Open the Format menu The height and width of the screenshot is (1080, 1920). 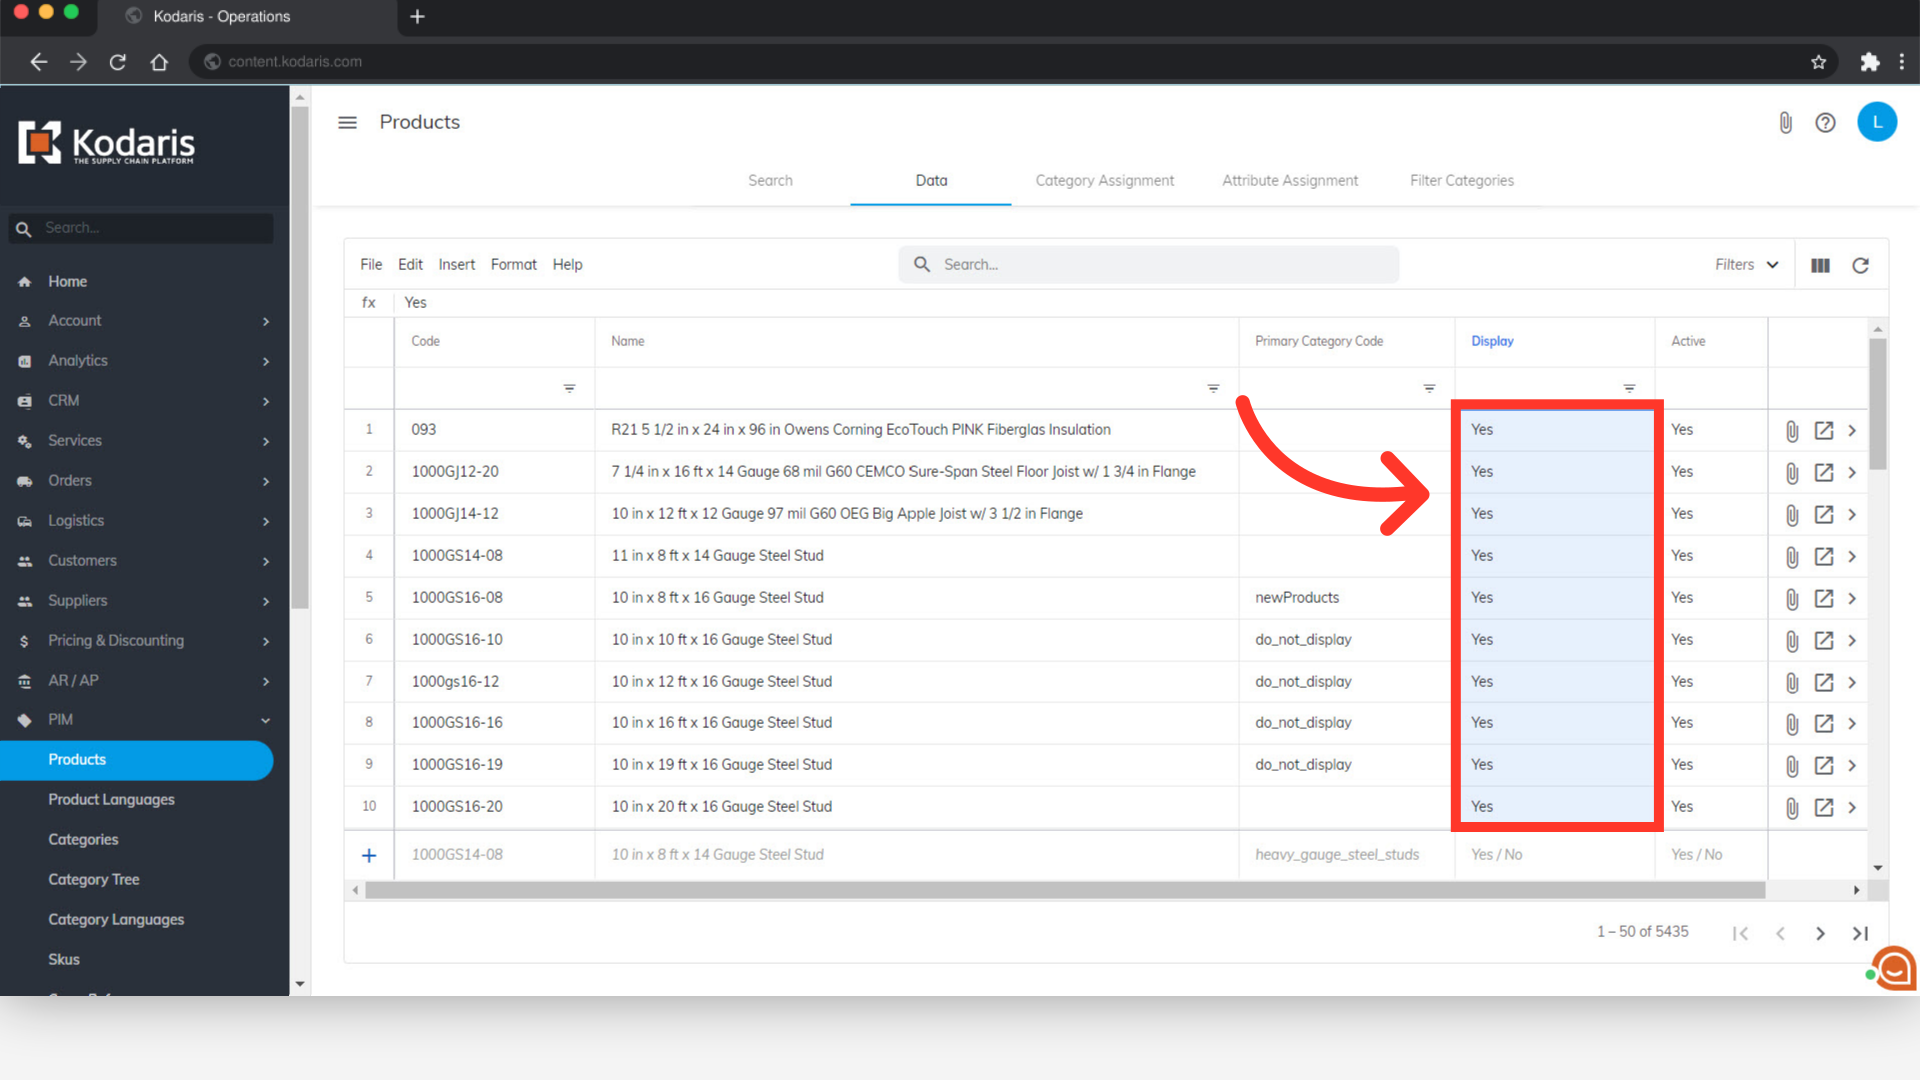(x=513, y=265)
